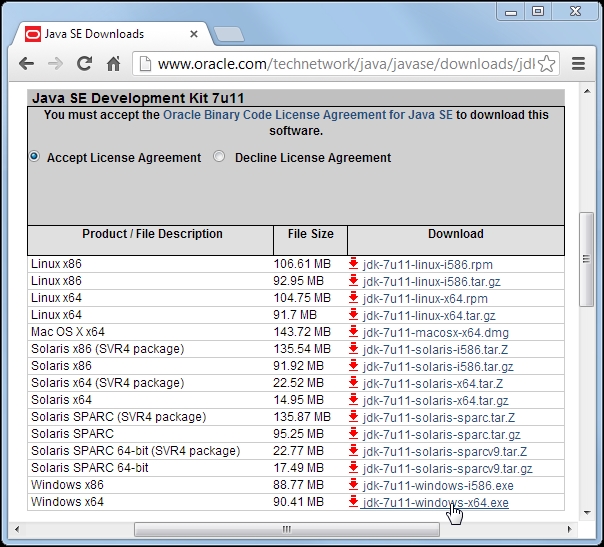The width and height of the screenshot is (604, 547).
Task: Click red download arrow for macosx-x64.dmg
Action: coord(353,332)
